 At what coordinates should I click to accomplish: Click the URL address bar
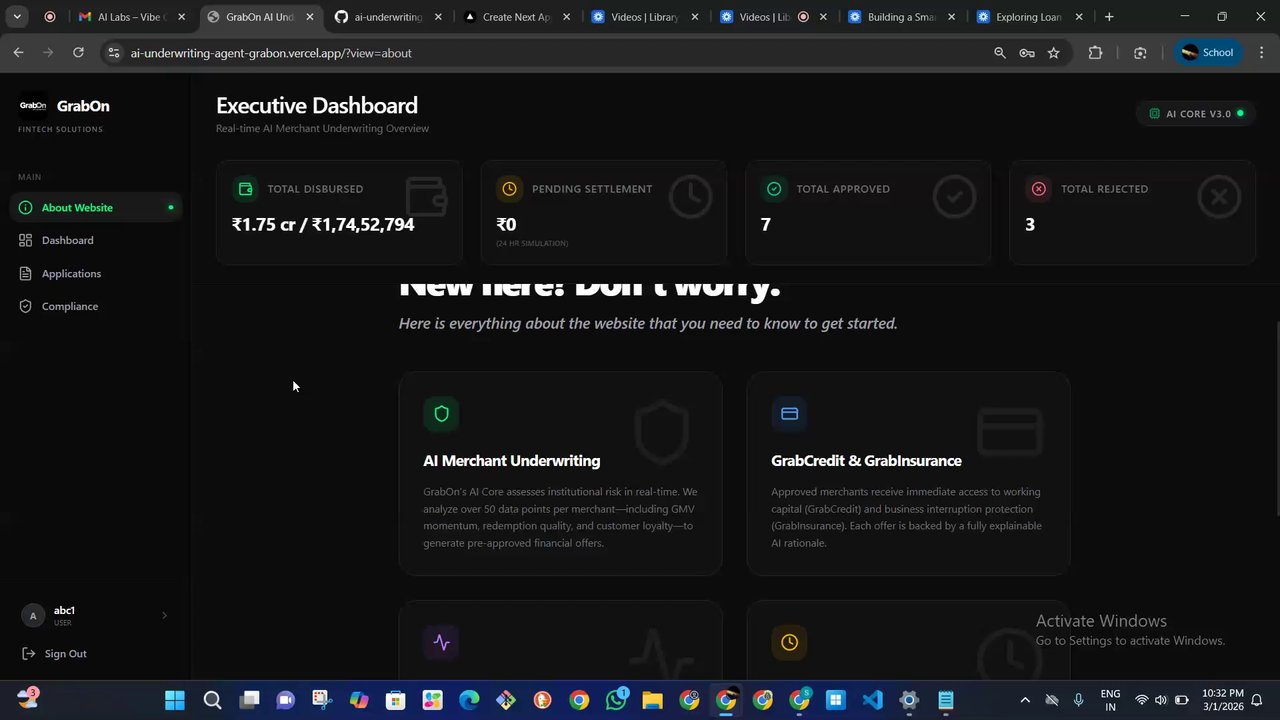point(540,53)
